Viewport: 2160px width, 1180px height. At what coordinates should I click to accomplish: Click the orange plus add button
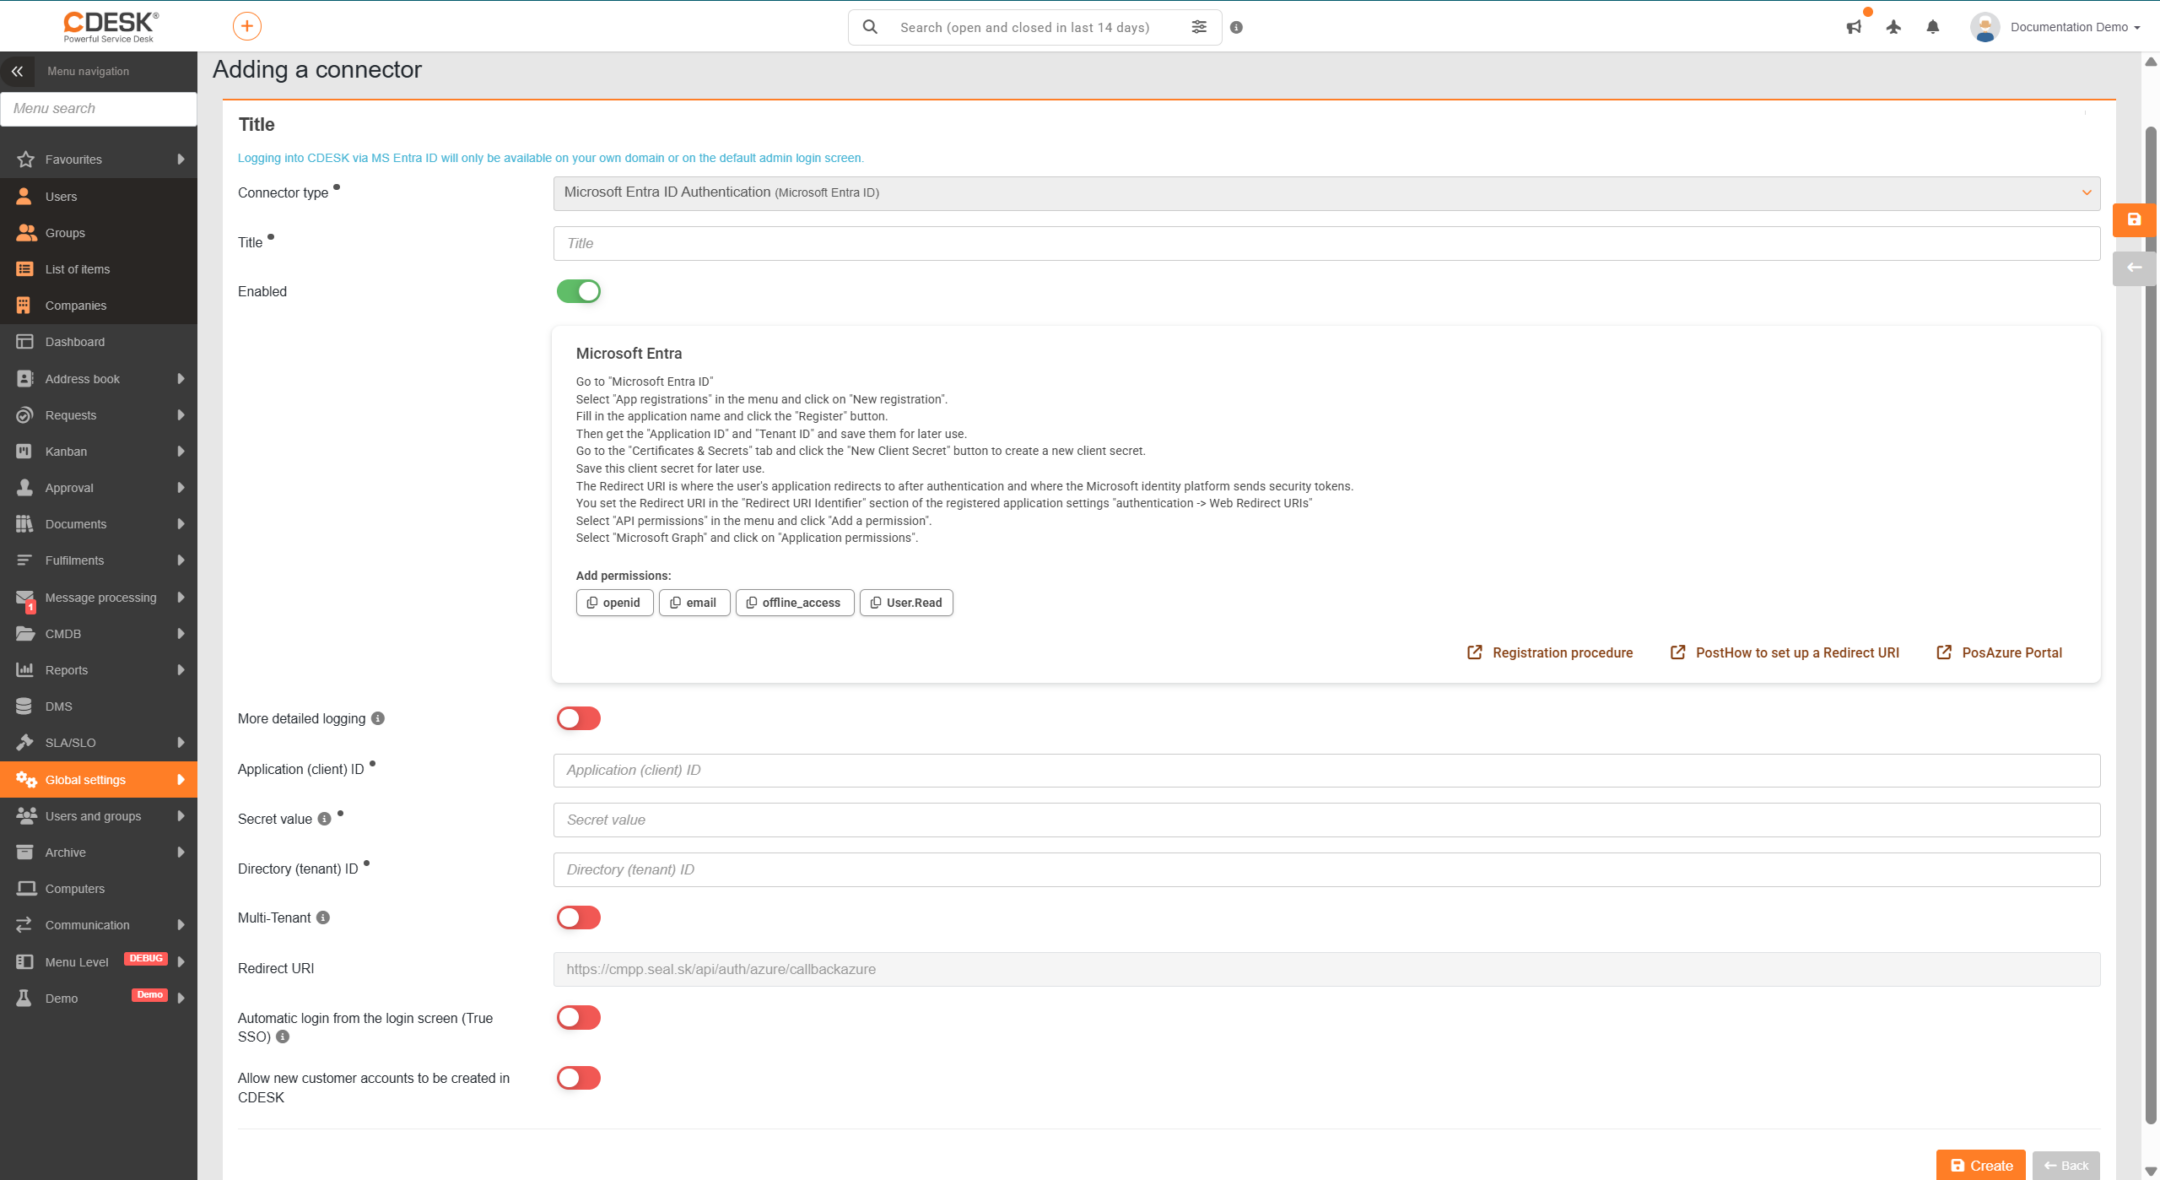click(247, 26)
